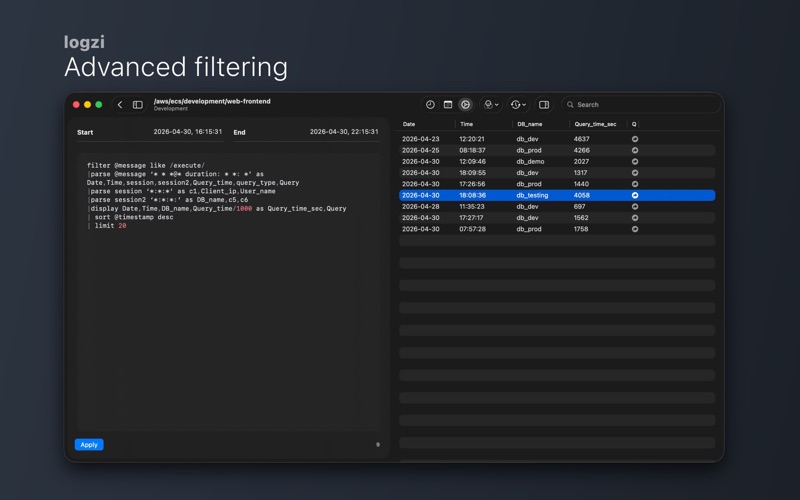Screen dimensions: 800x500
Task: Open arrow icon in row 2027
Action: 635,162
